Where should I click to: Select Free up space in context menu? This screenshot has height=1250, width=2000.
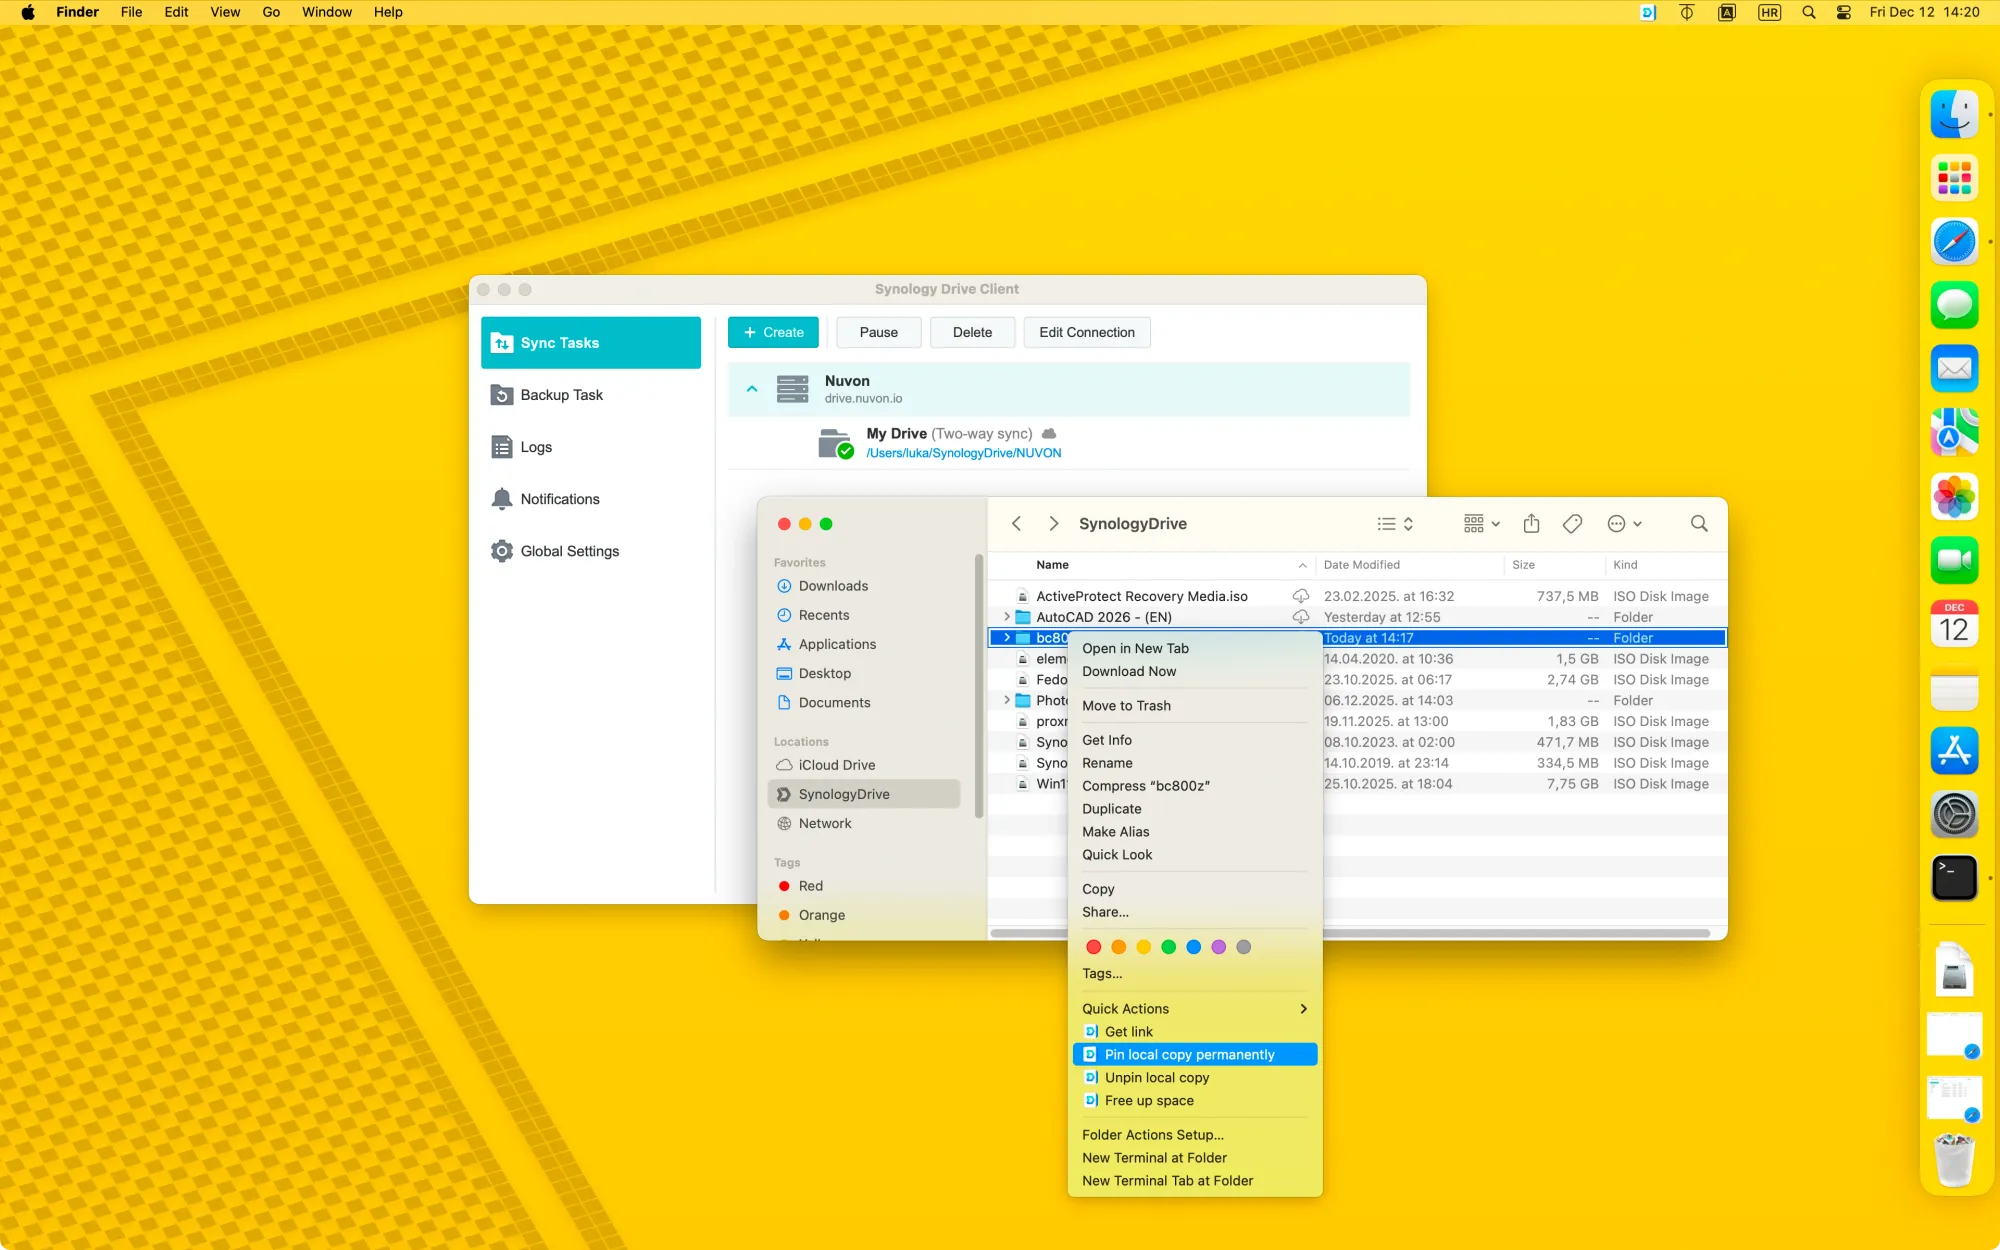[x=1149, y=1100]
